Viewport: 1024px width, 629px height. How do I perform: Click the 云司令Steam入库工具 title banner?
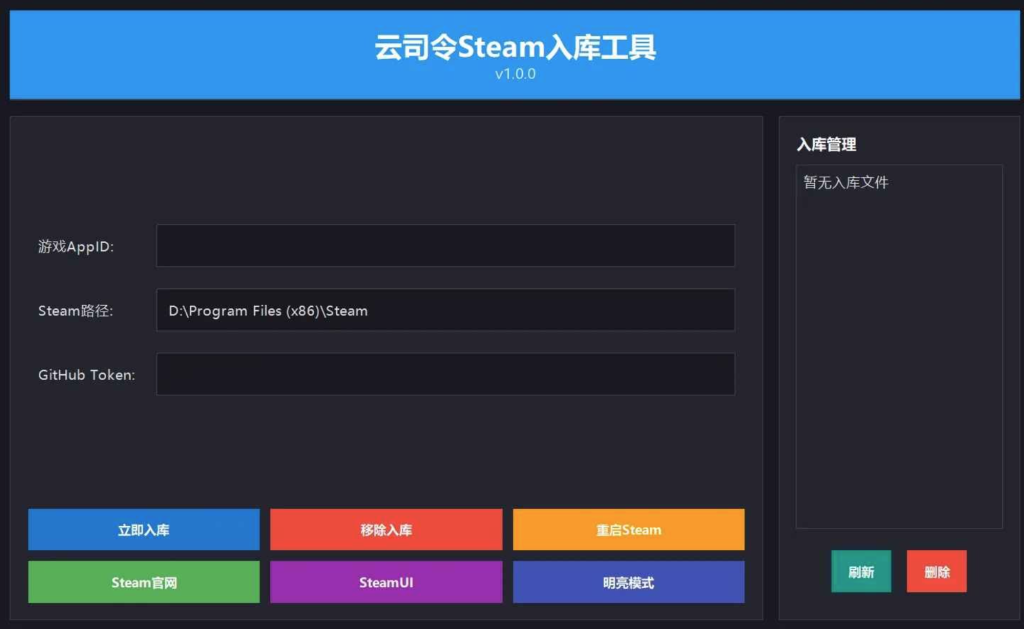tap(512, 48)
